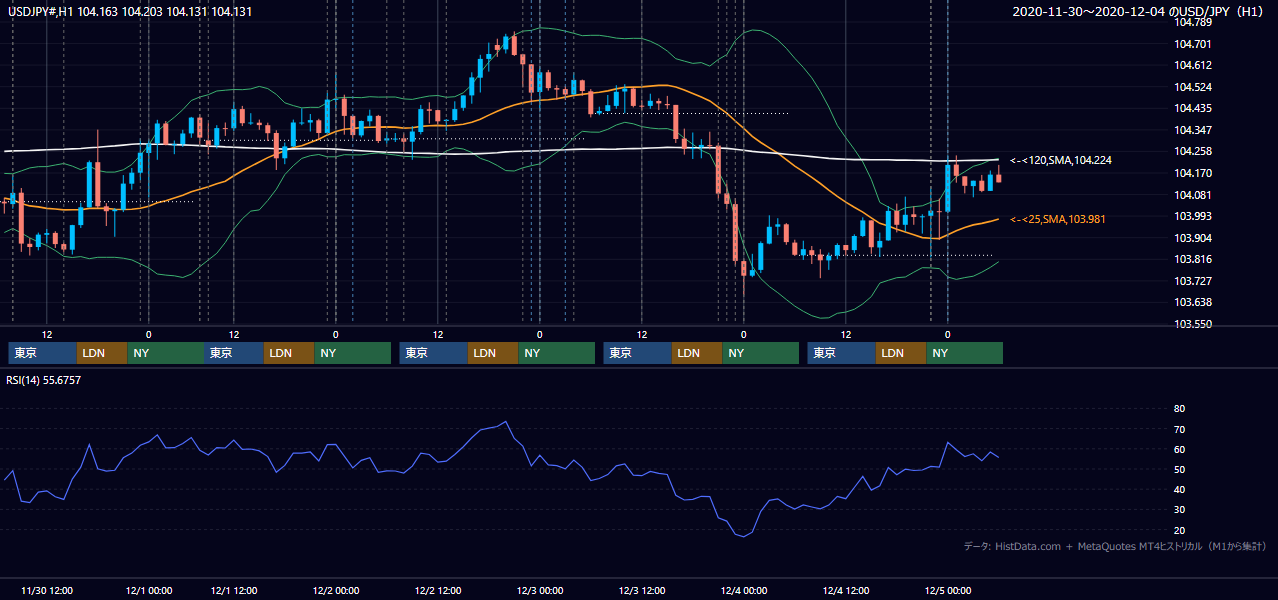Click the 103.550 price axis label
Image resolution: width=1278 pixels, height=600 pixels.
coord(1193,324)
